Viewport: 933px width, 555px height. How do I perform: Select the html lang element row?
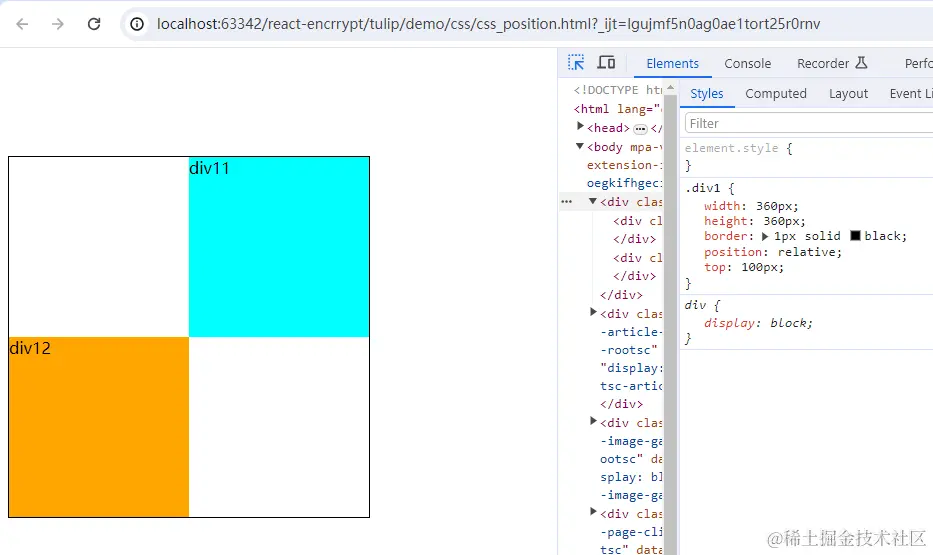click(x=618, y=109)
